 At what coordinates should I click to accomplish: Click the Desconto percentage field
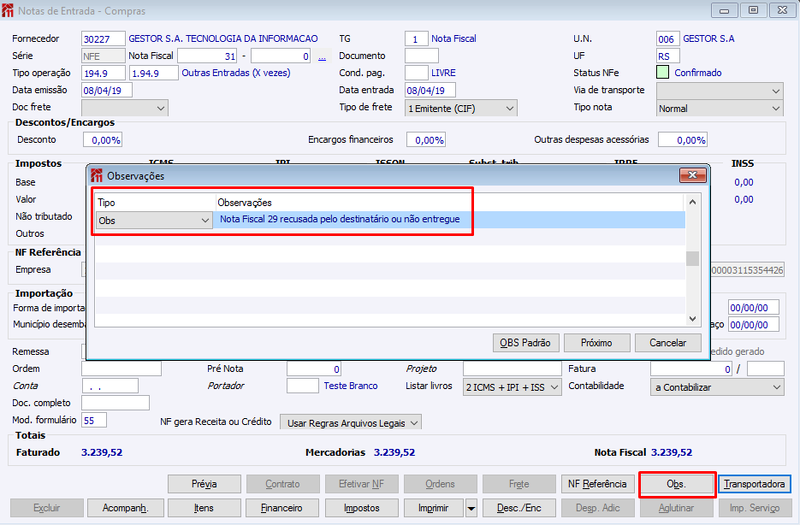[103, 140]
